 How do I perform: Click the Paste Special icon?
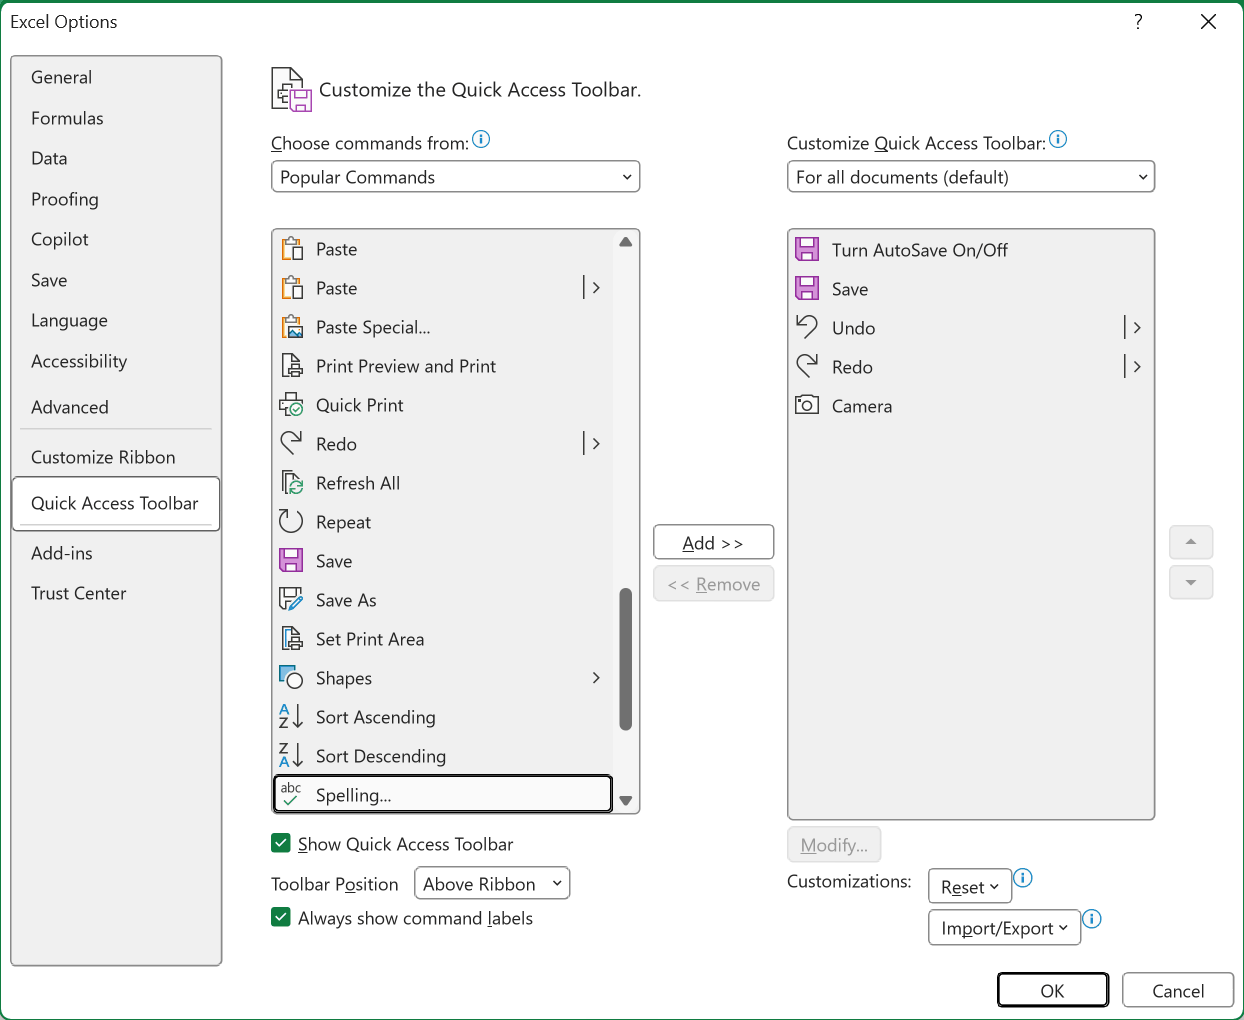[292, 327]
